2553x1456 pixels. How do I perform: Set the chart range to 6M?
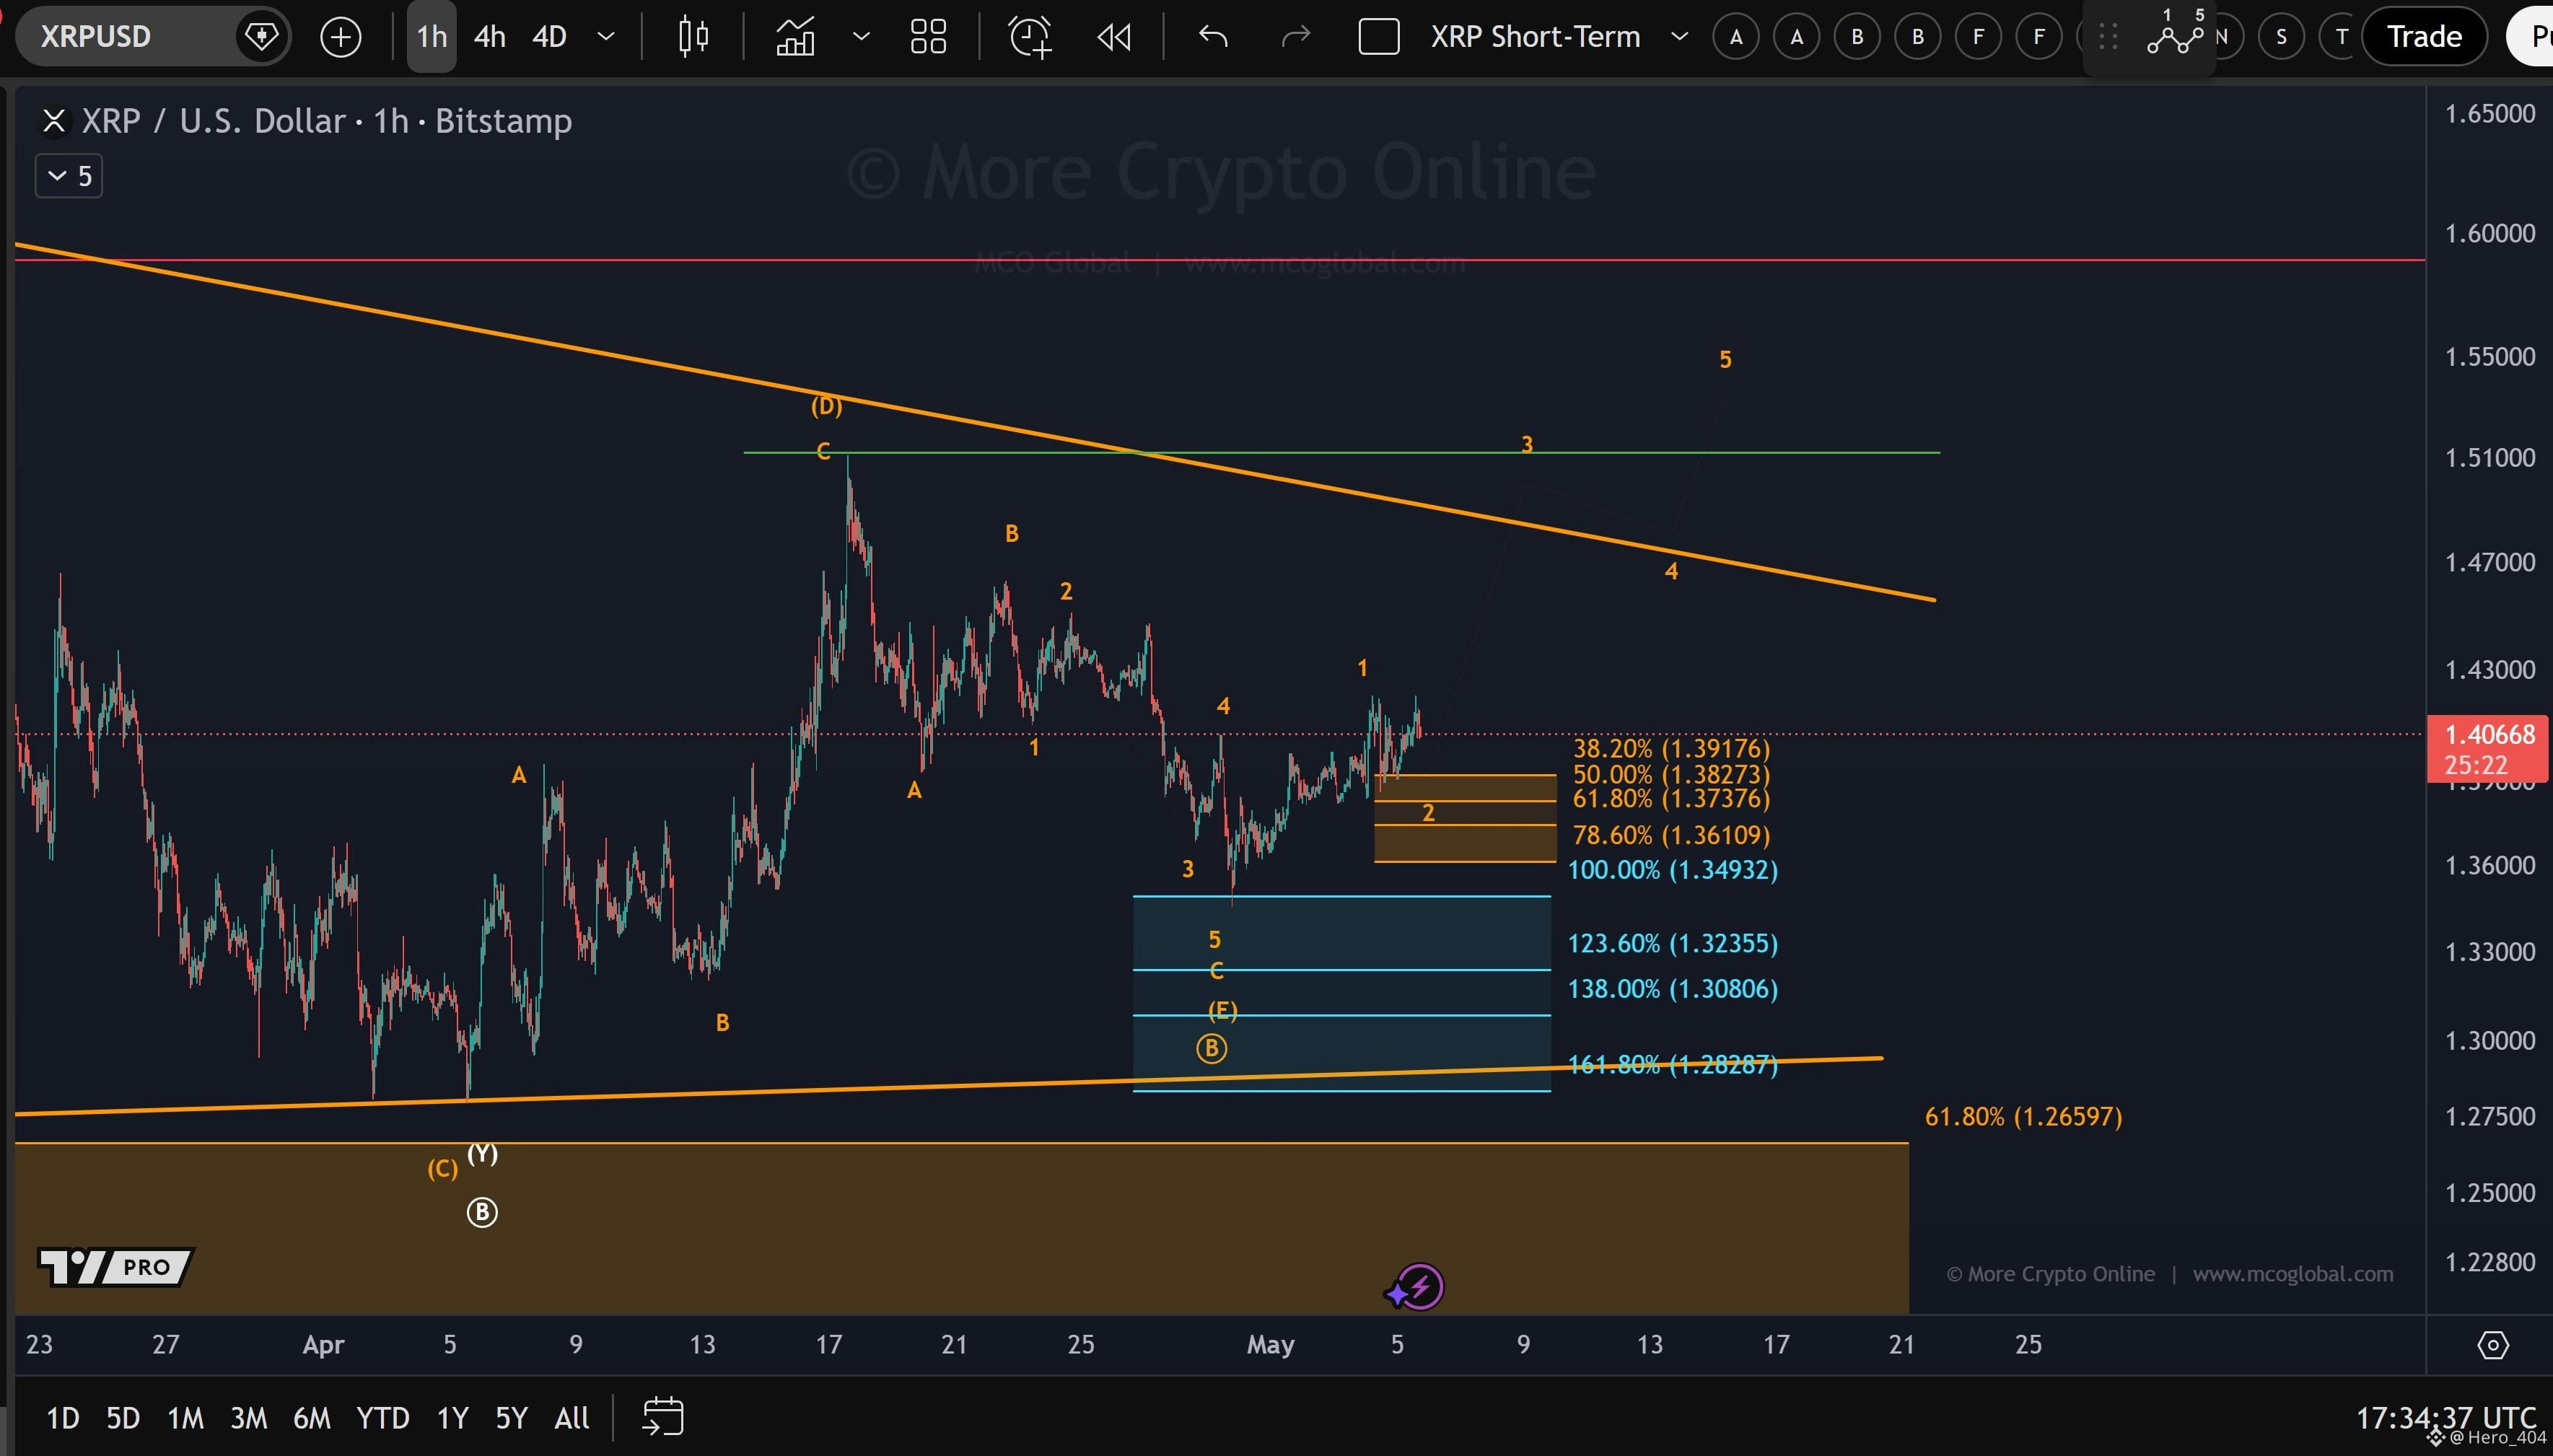pyautogui.click(x=312, y=1418)
